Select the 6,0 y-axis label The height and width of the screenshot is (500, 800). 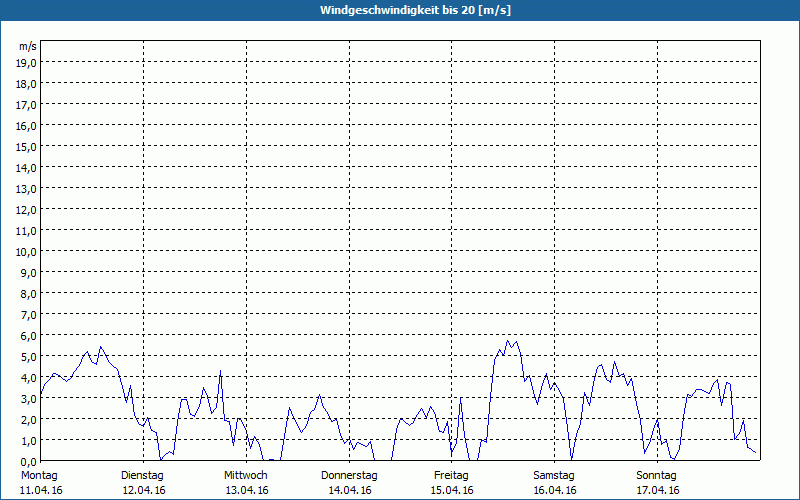point(29,336)
